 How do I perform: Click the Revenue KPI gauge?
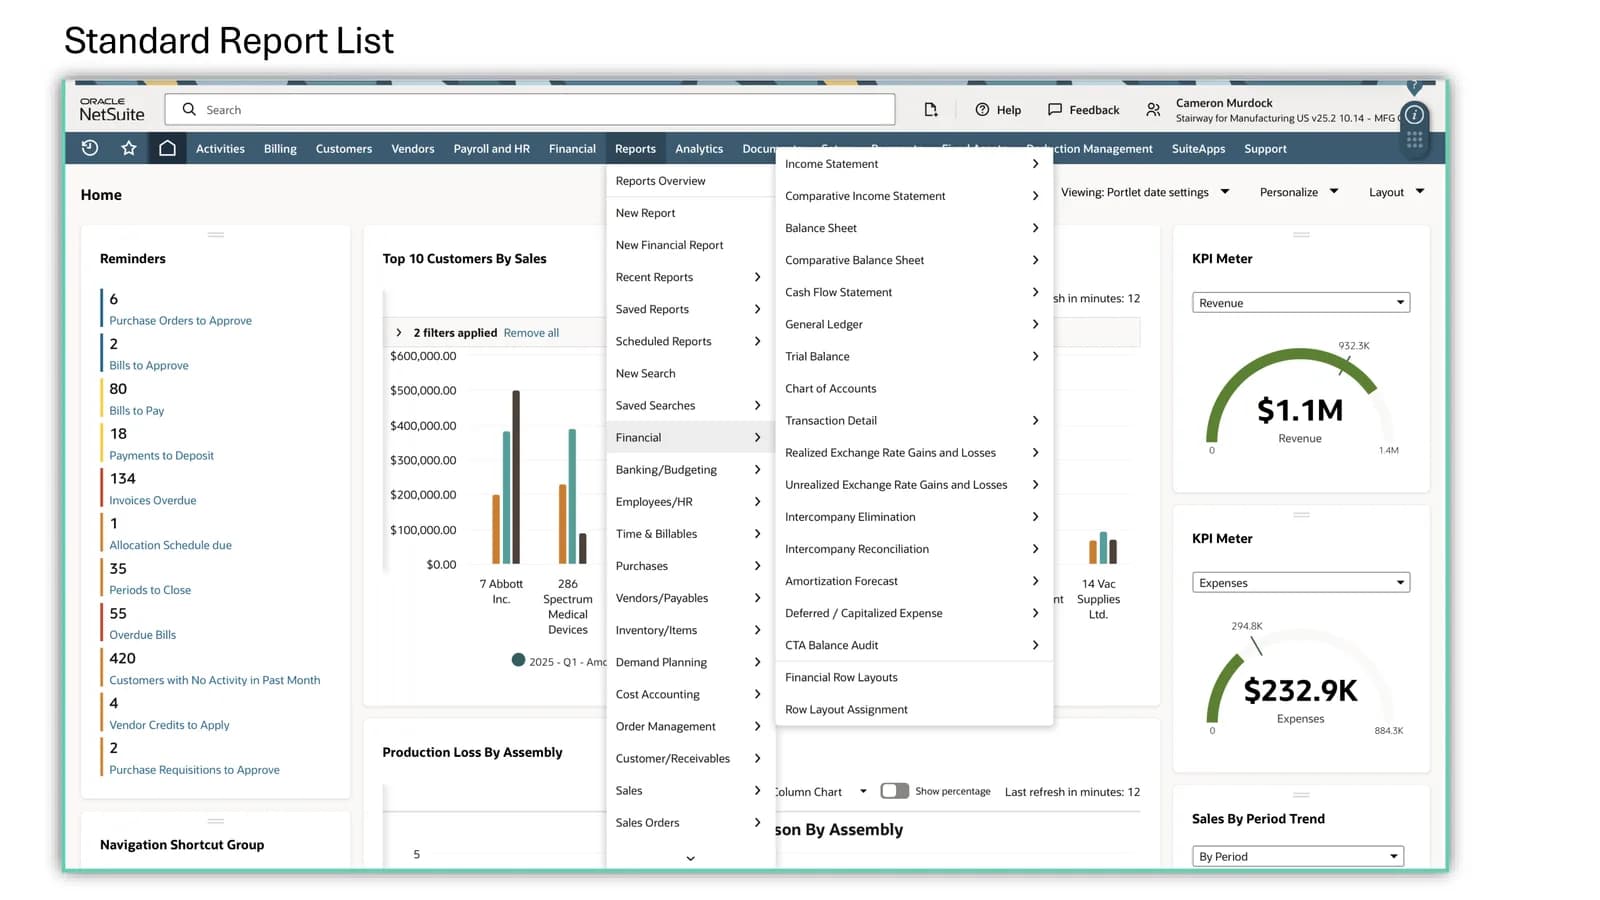[1300, 400]
